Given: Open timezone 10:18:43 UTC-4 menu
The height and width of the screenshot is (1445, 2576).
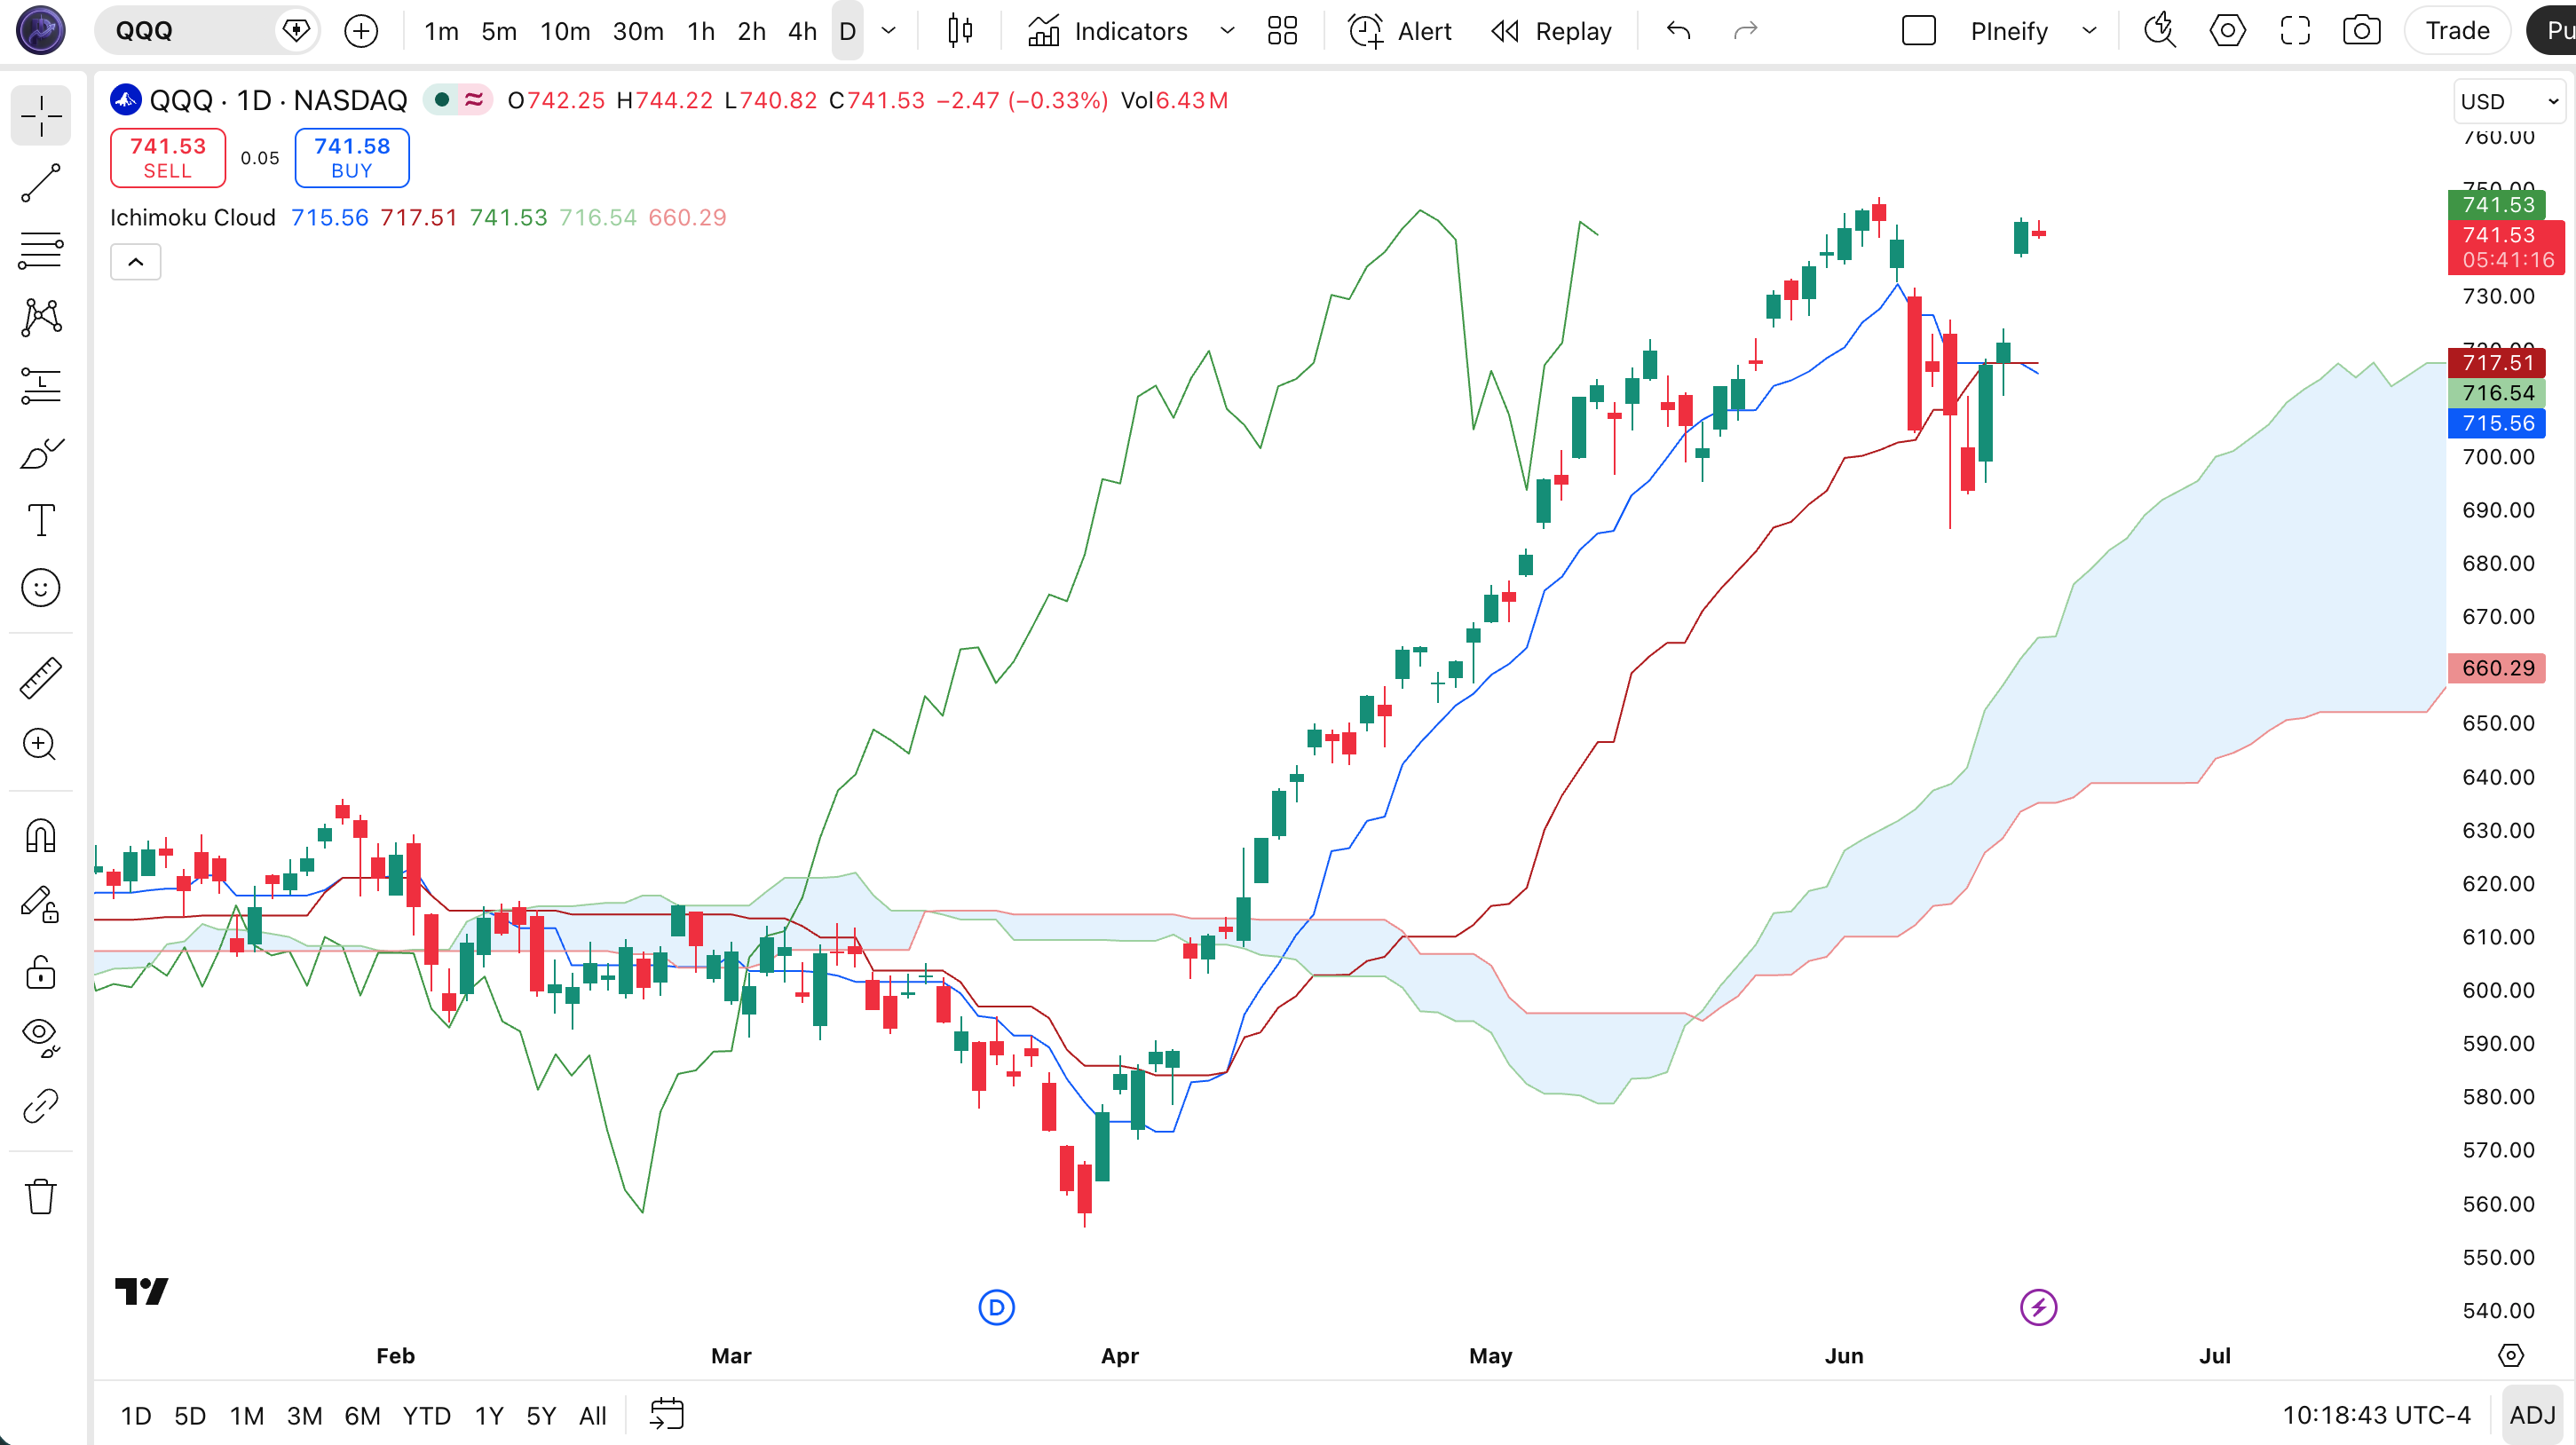Looking at the screenshot, I should [2376, 1415].
